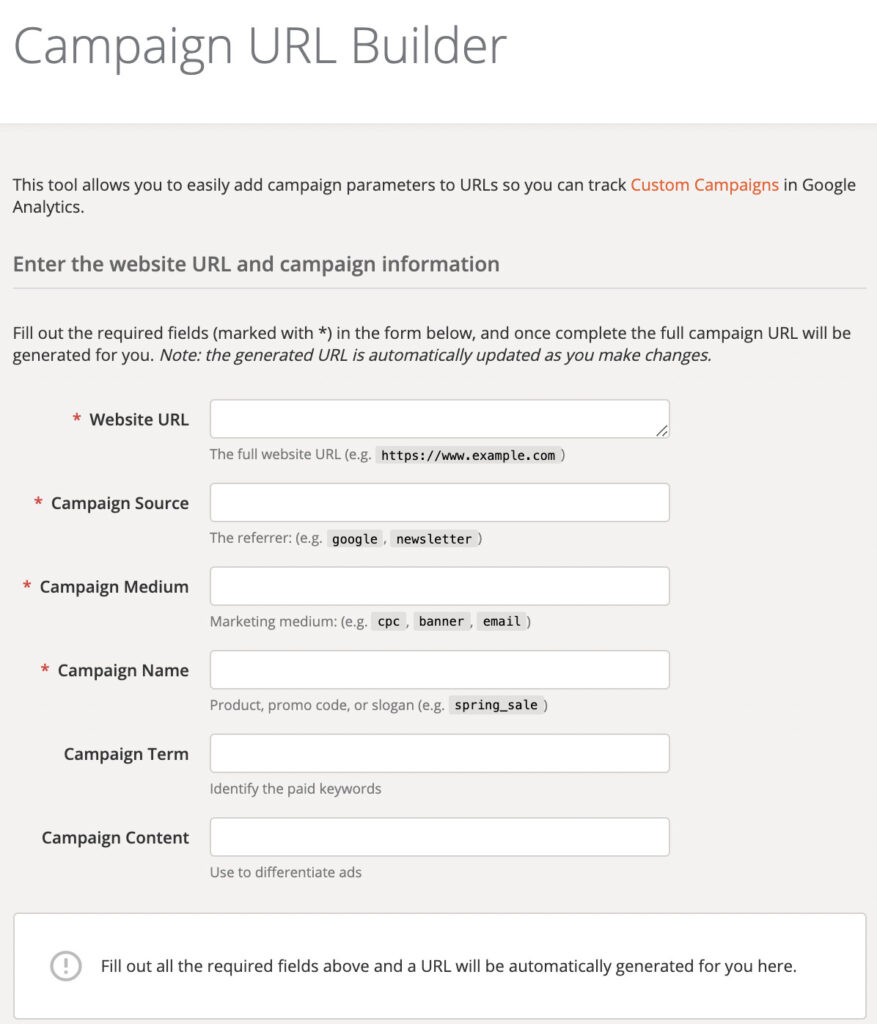Click the exclamation info icon in the notice box
The image size is (877, 1024).
click(x=65, y=966)
